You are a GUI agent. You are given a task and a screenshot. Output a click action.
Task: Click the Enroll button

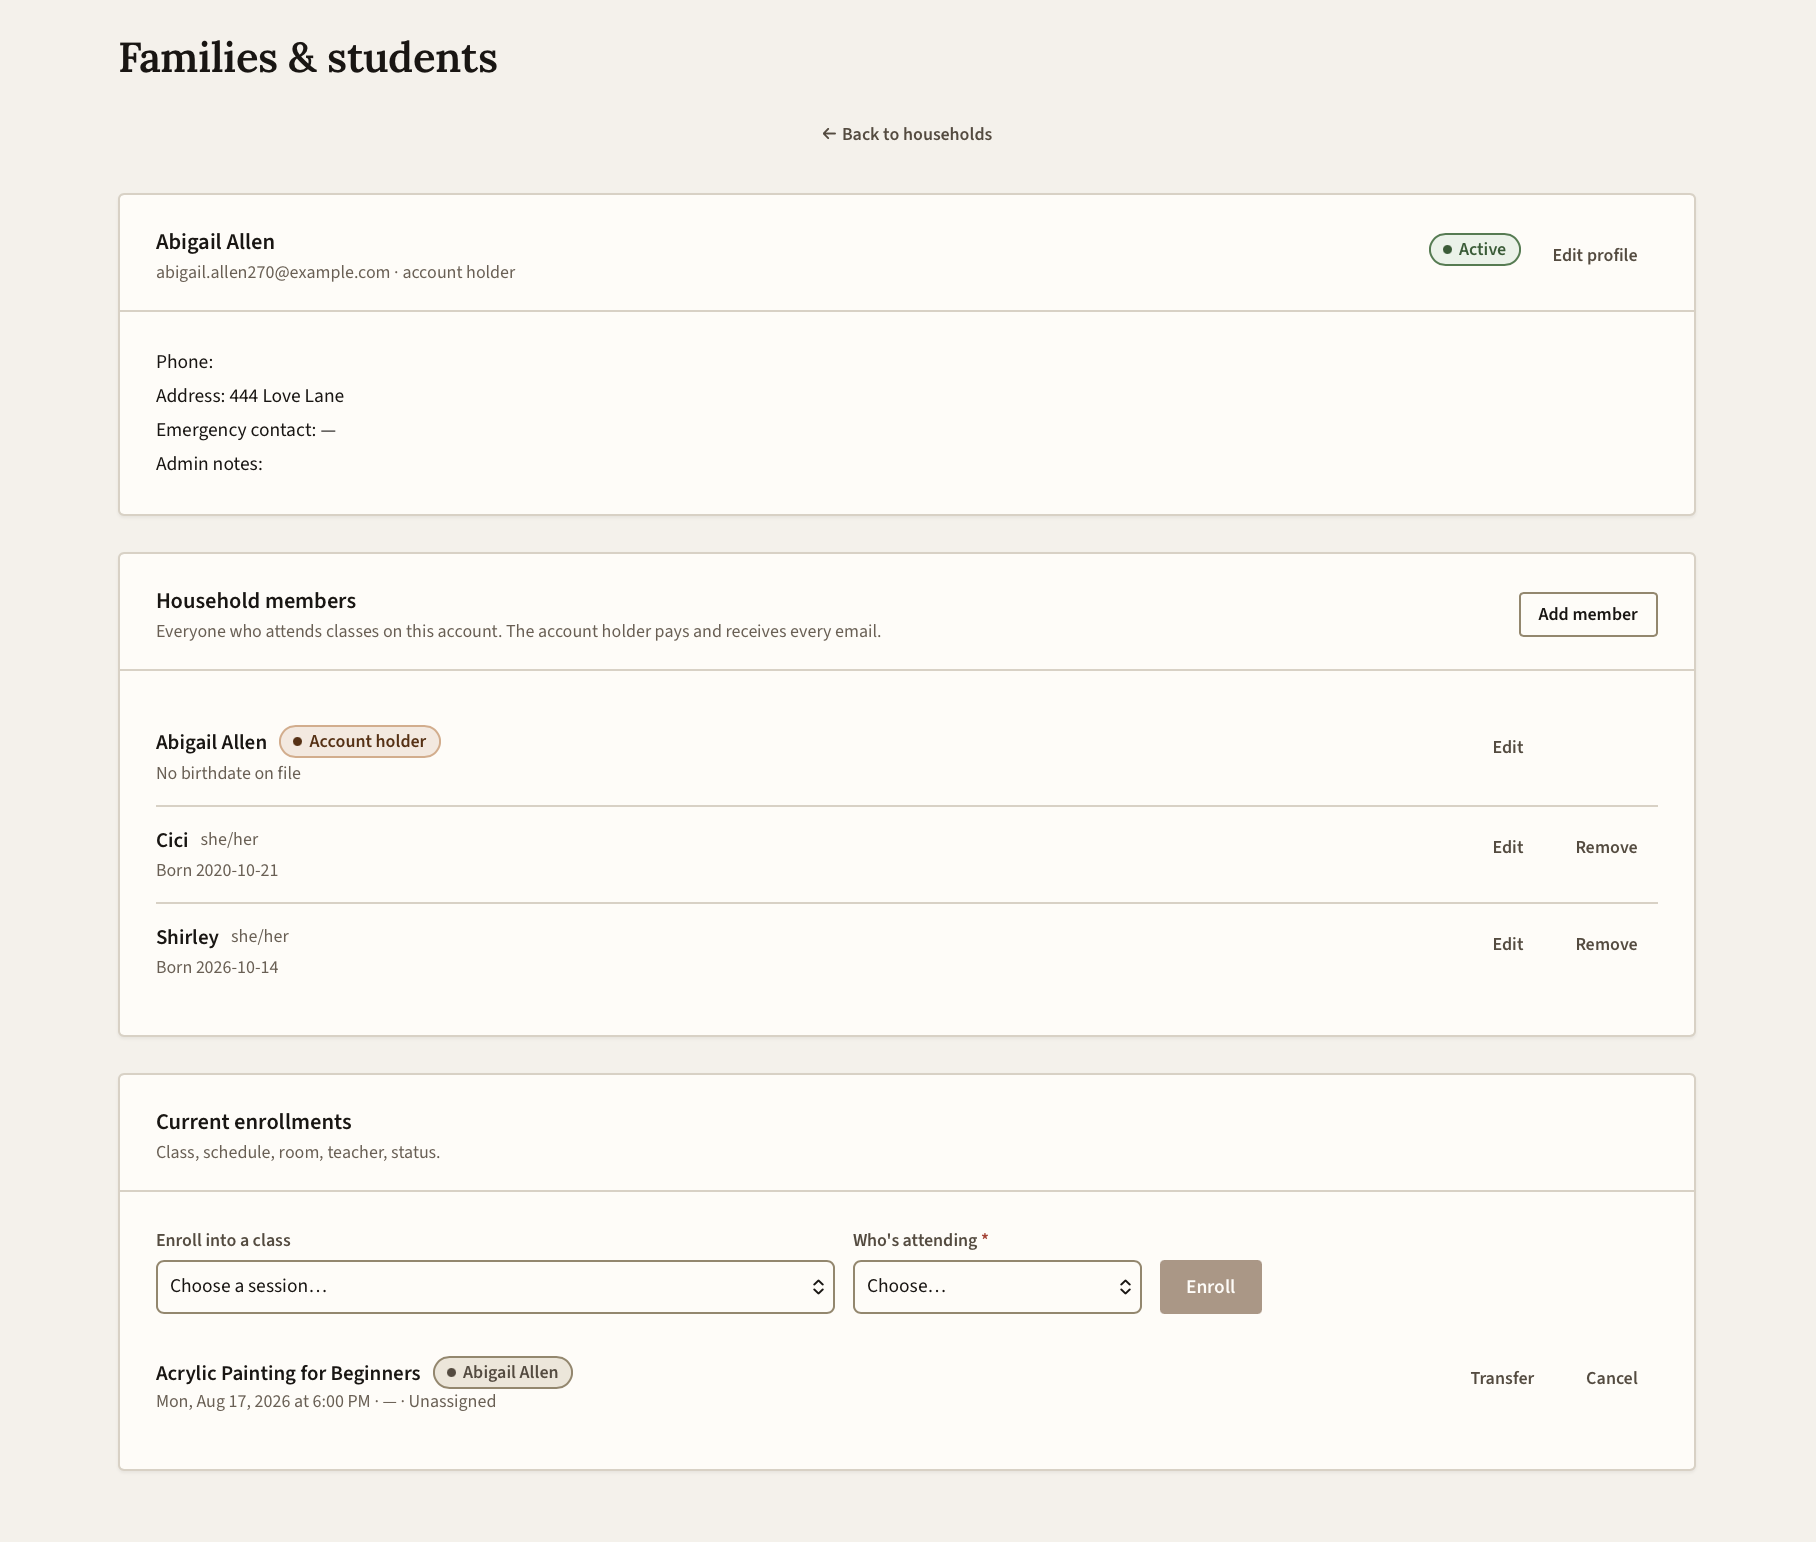coord(1210,1287)
